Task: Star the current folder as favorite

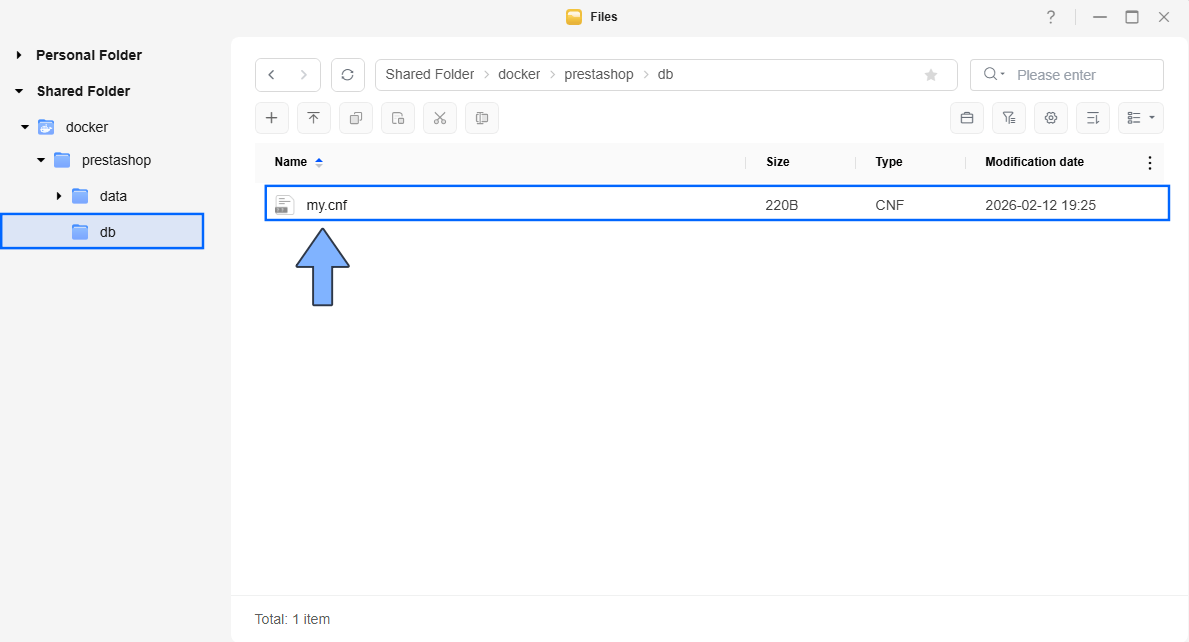Action: (x=931, y=75)
